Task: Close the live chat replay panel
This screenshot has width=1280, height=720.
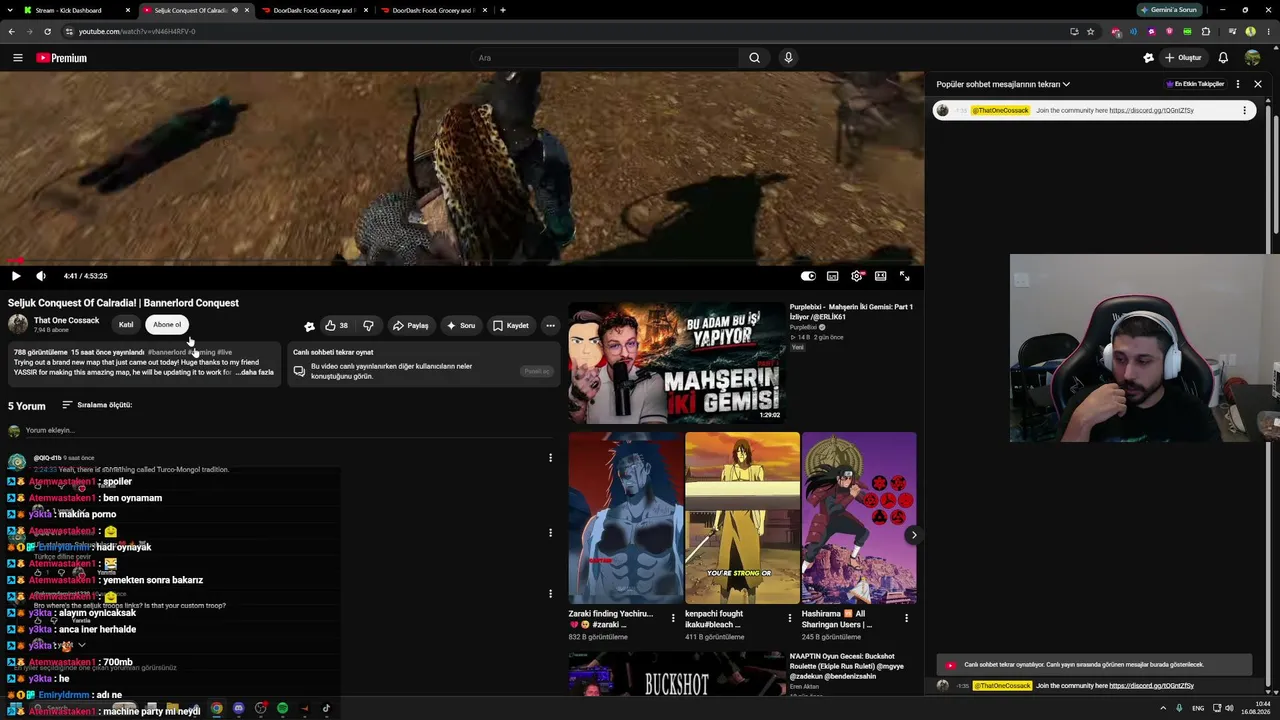Action: [x=1258, y=84]
